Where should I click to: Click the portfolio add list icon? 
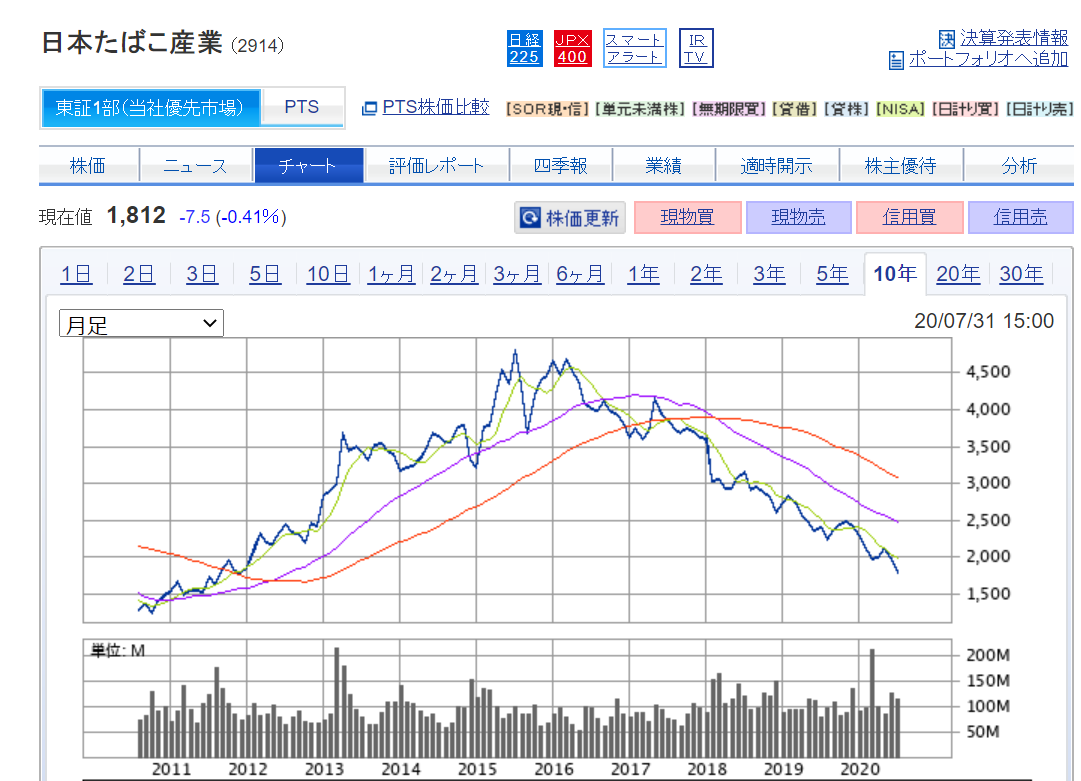click(x=896, y=61)
